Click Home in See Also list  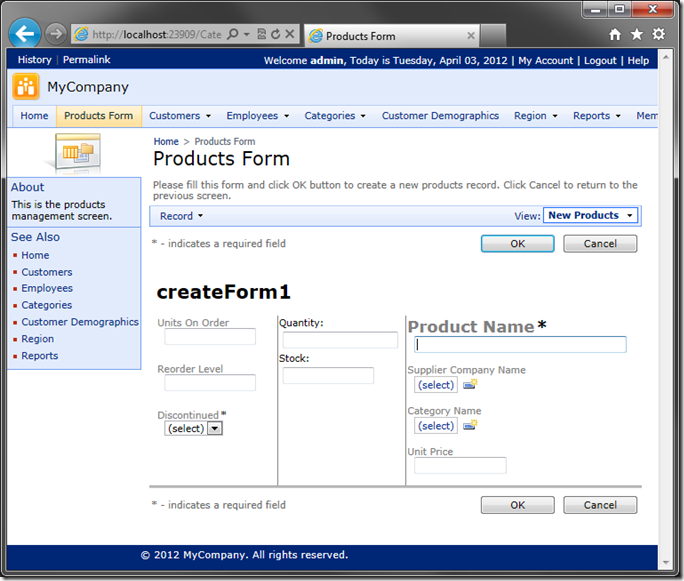35,255
